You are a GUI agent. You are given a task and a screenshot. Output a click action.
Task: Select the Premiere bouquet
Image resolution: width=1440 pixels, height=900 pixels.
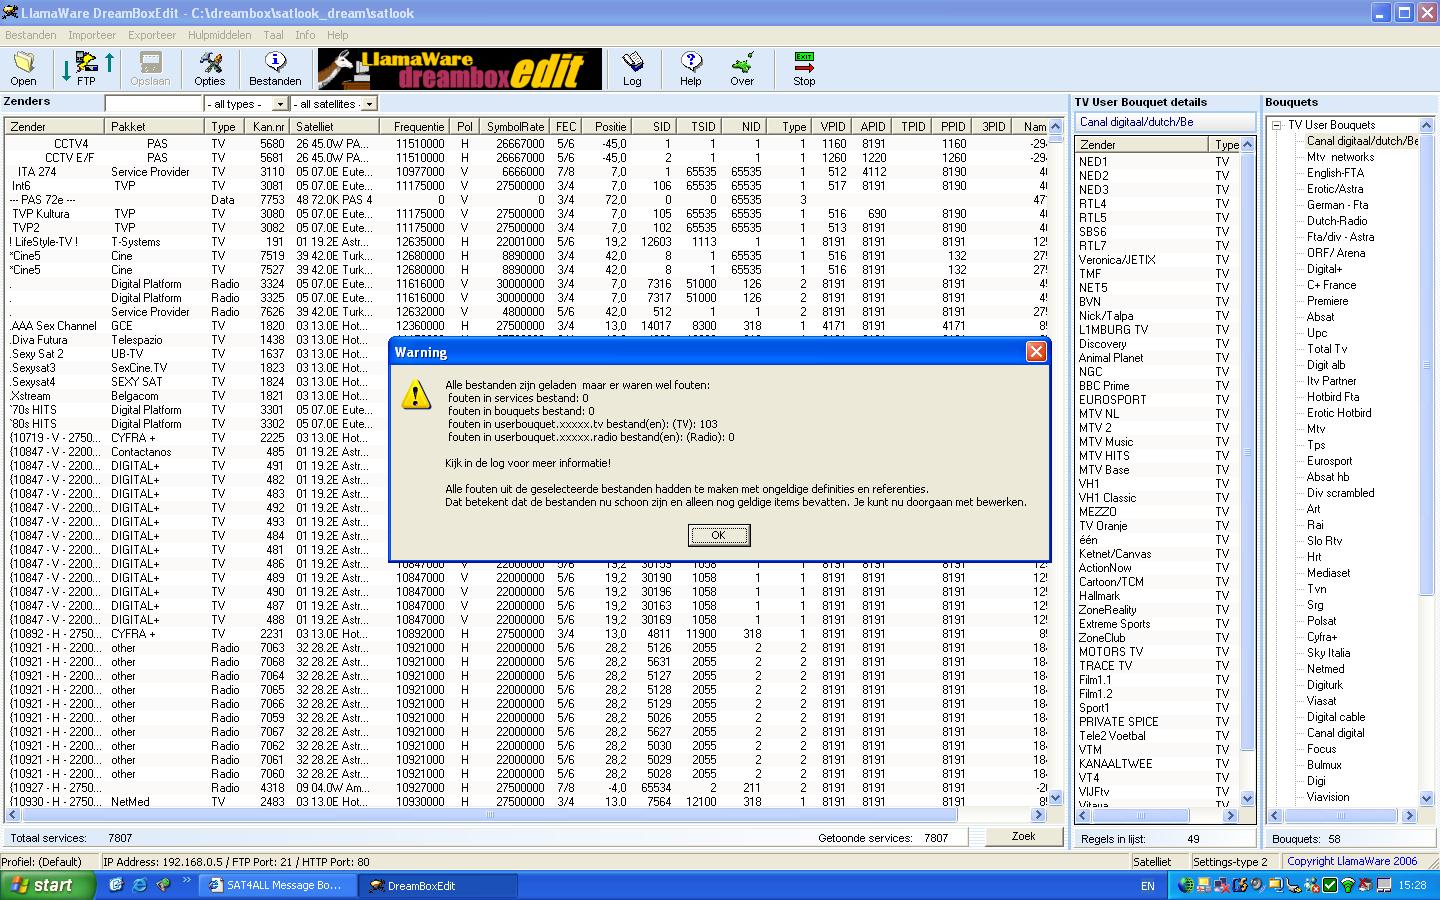coord(1327,301)
